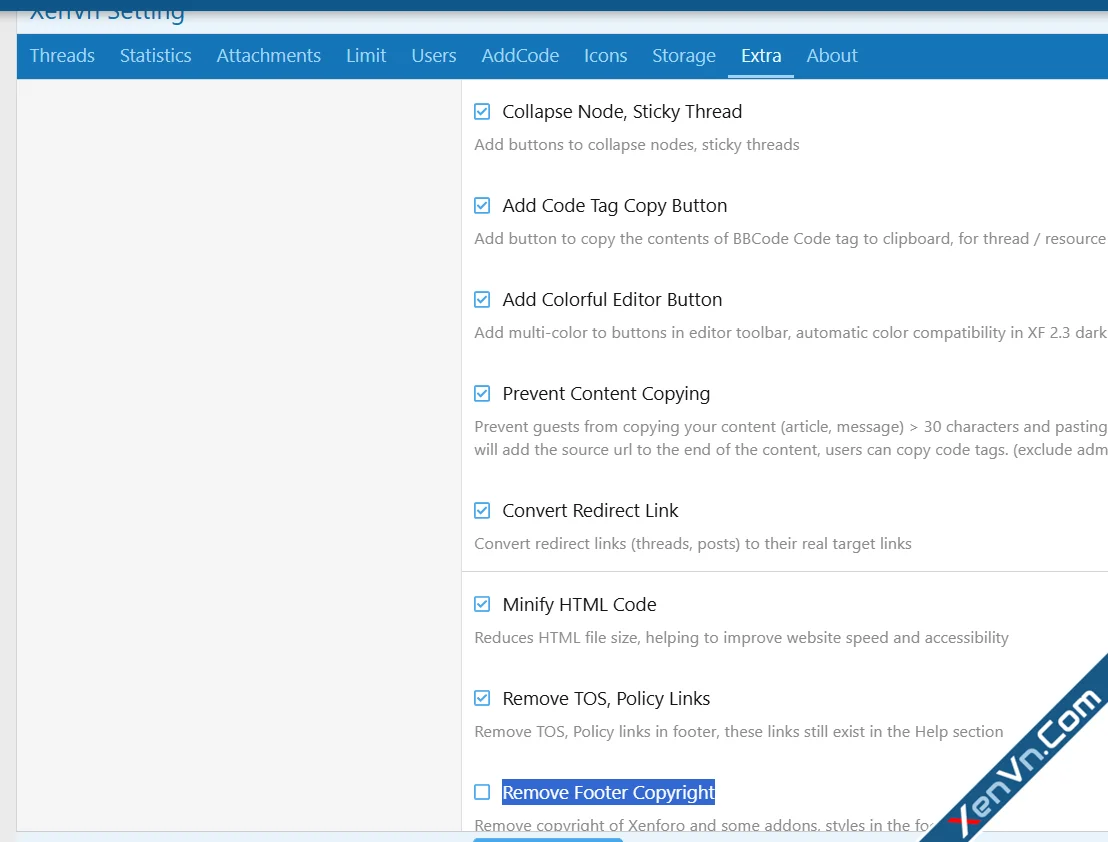Screen dimensions: 1108x842
Task: Uncheck the Convert Redirect Link checkbox
Action: [482, 511]
